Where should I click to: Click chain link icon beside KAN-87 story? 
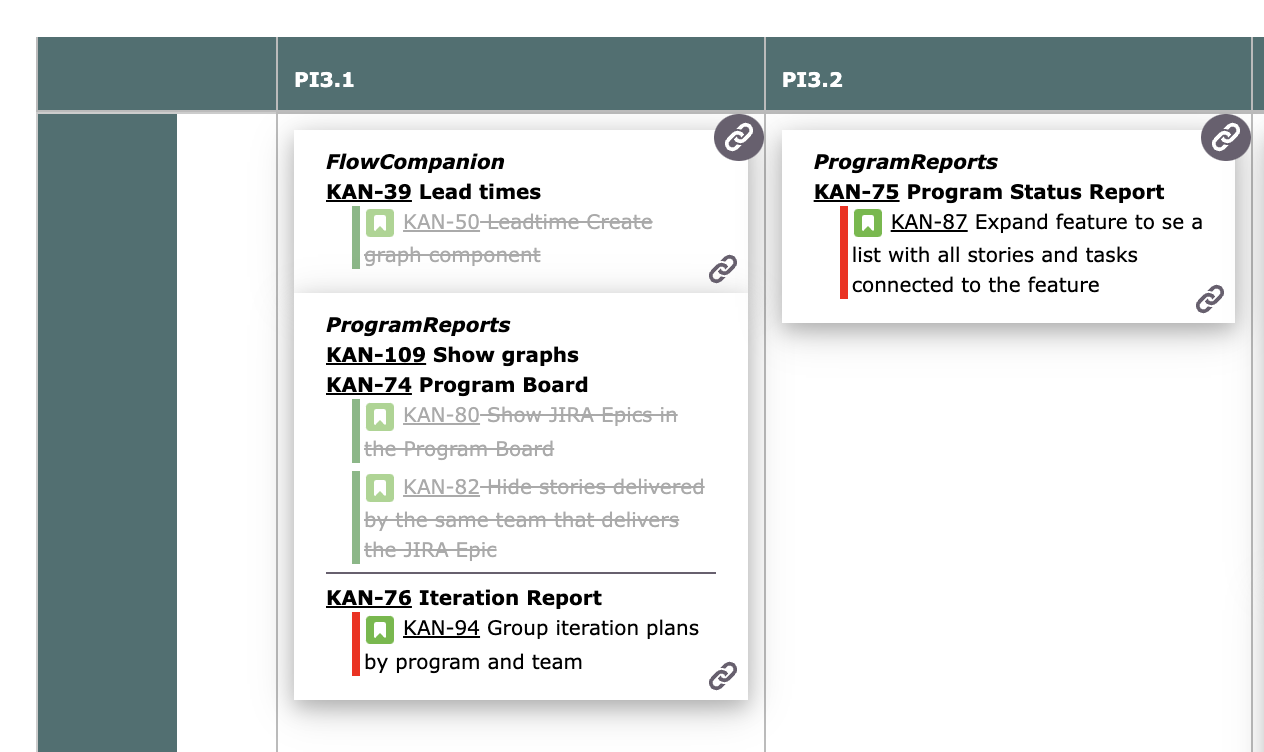[x=1210, y=299]
